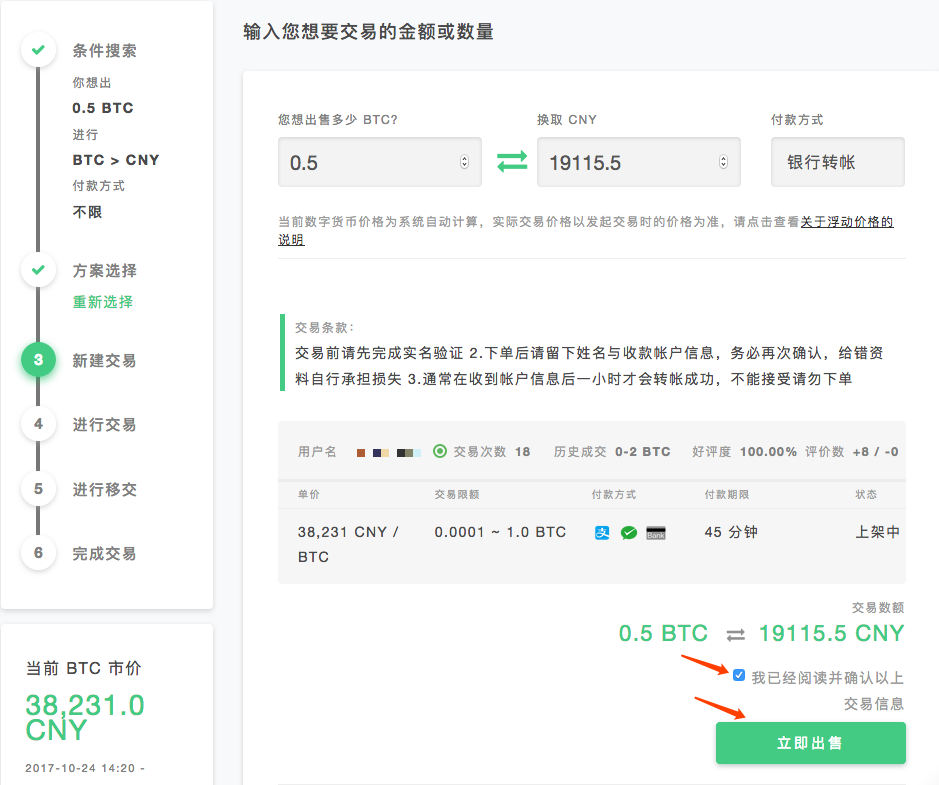Select the 进行交易 step

(104, 425)
